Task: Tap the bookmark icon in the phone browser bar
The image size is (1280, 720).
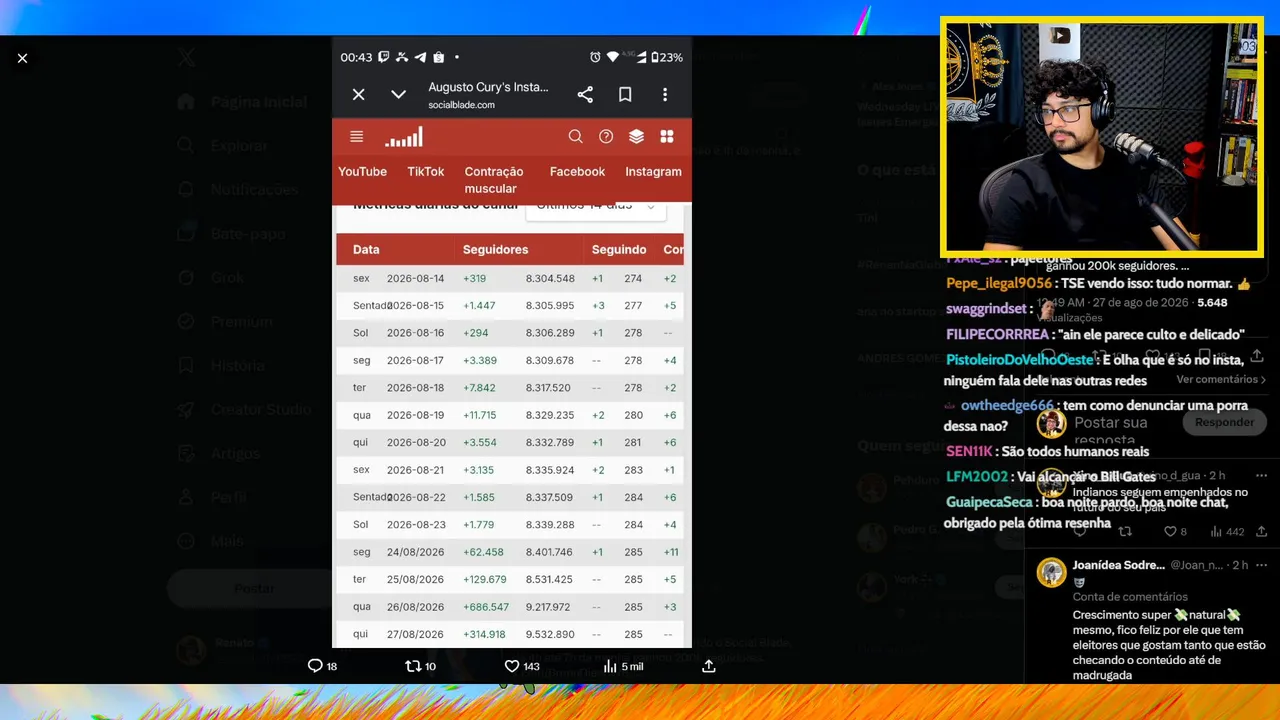Action: click(625, 94)
